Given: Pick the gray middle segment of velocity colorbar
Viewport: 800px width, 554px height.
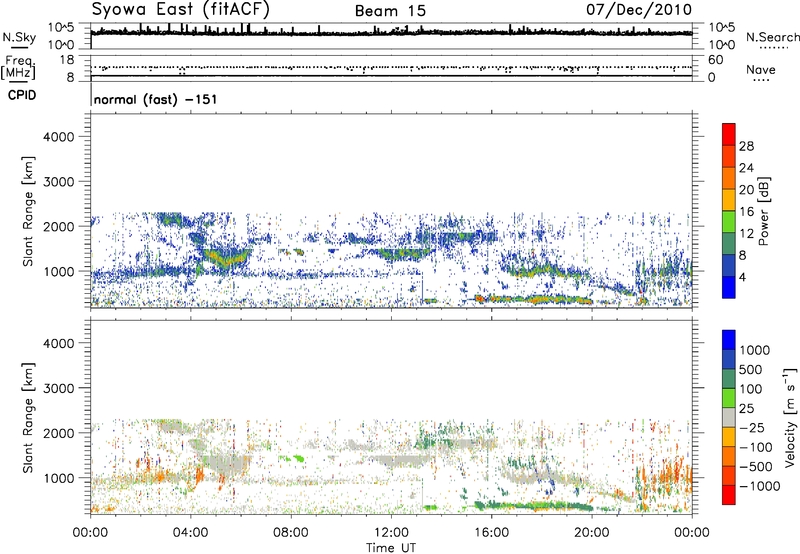Looking at the screenshot, I should click(729, 418).
